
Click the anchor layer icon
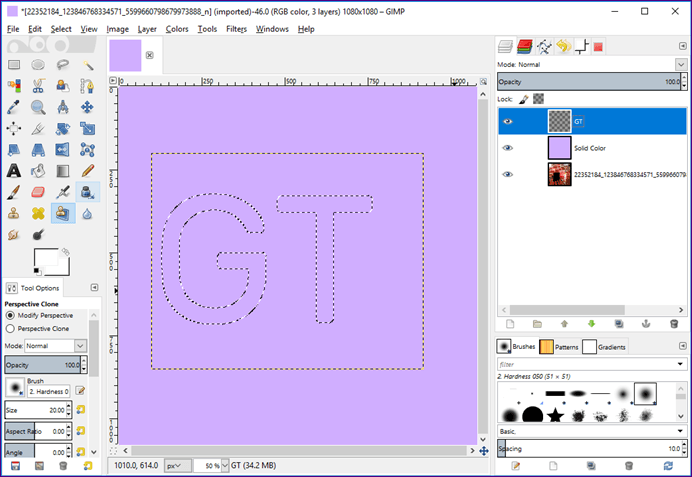646,324
